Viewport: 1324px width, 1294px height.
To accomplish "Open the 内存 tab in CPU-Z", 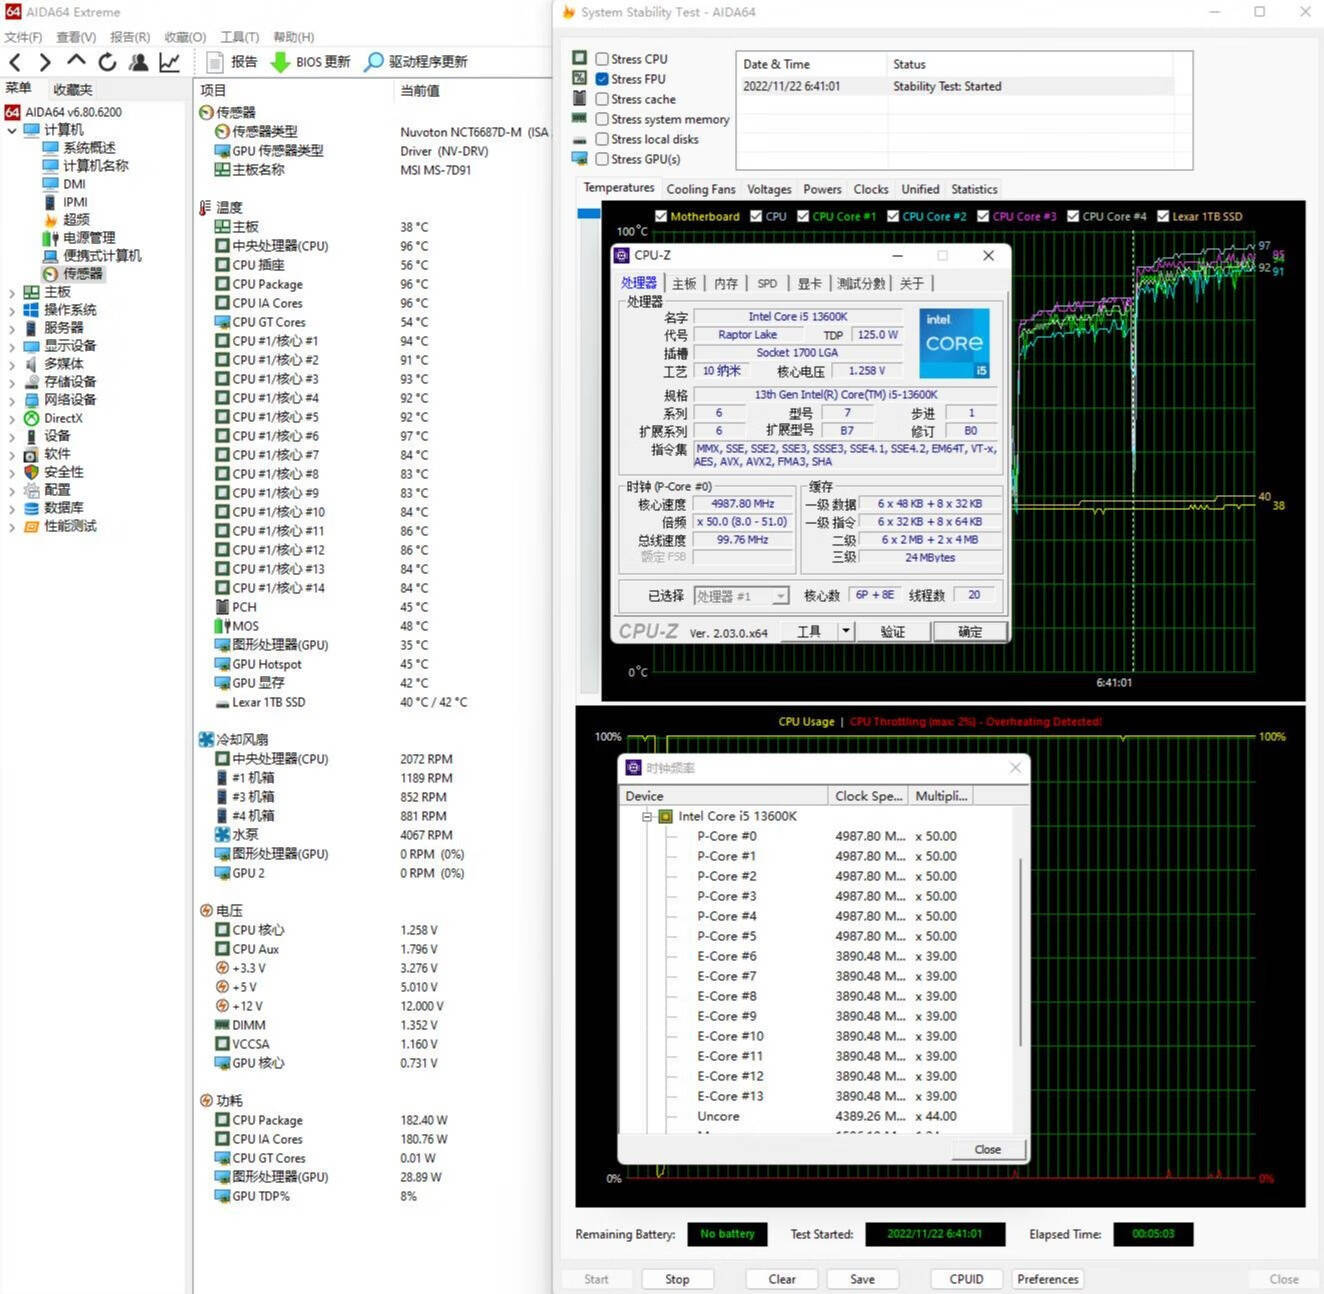I will [x=726, y=284].
